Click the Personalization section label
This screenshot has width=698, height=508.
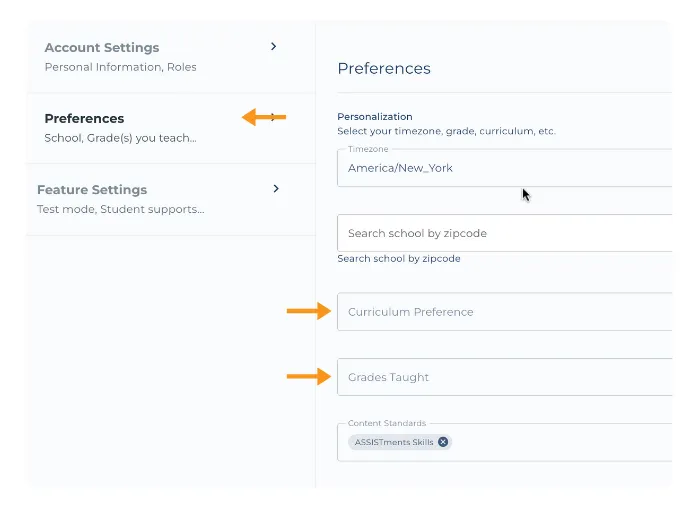pos(375,117)
